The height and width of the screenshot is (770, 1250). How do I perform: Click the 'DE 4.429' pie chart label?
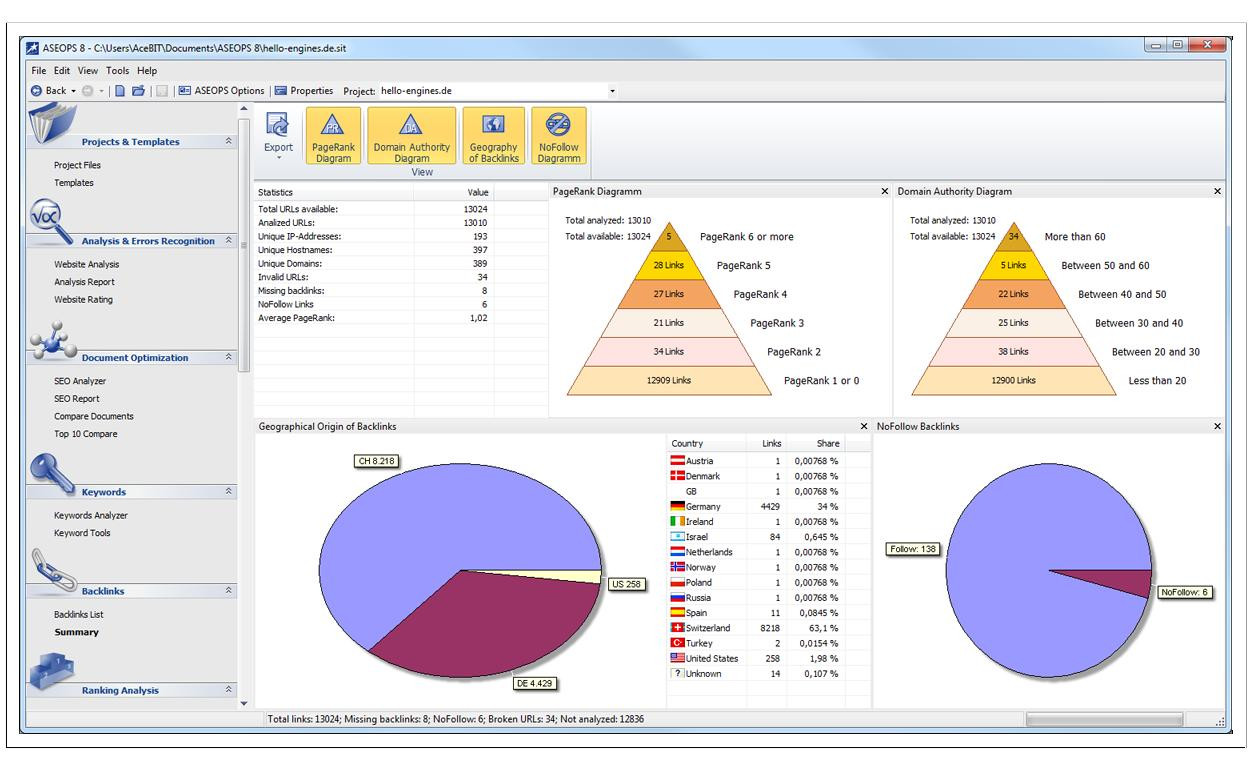click(x=534, y=684)
